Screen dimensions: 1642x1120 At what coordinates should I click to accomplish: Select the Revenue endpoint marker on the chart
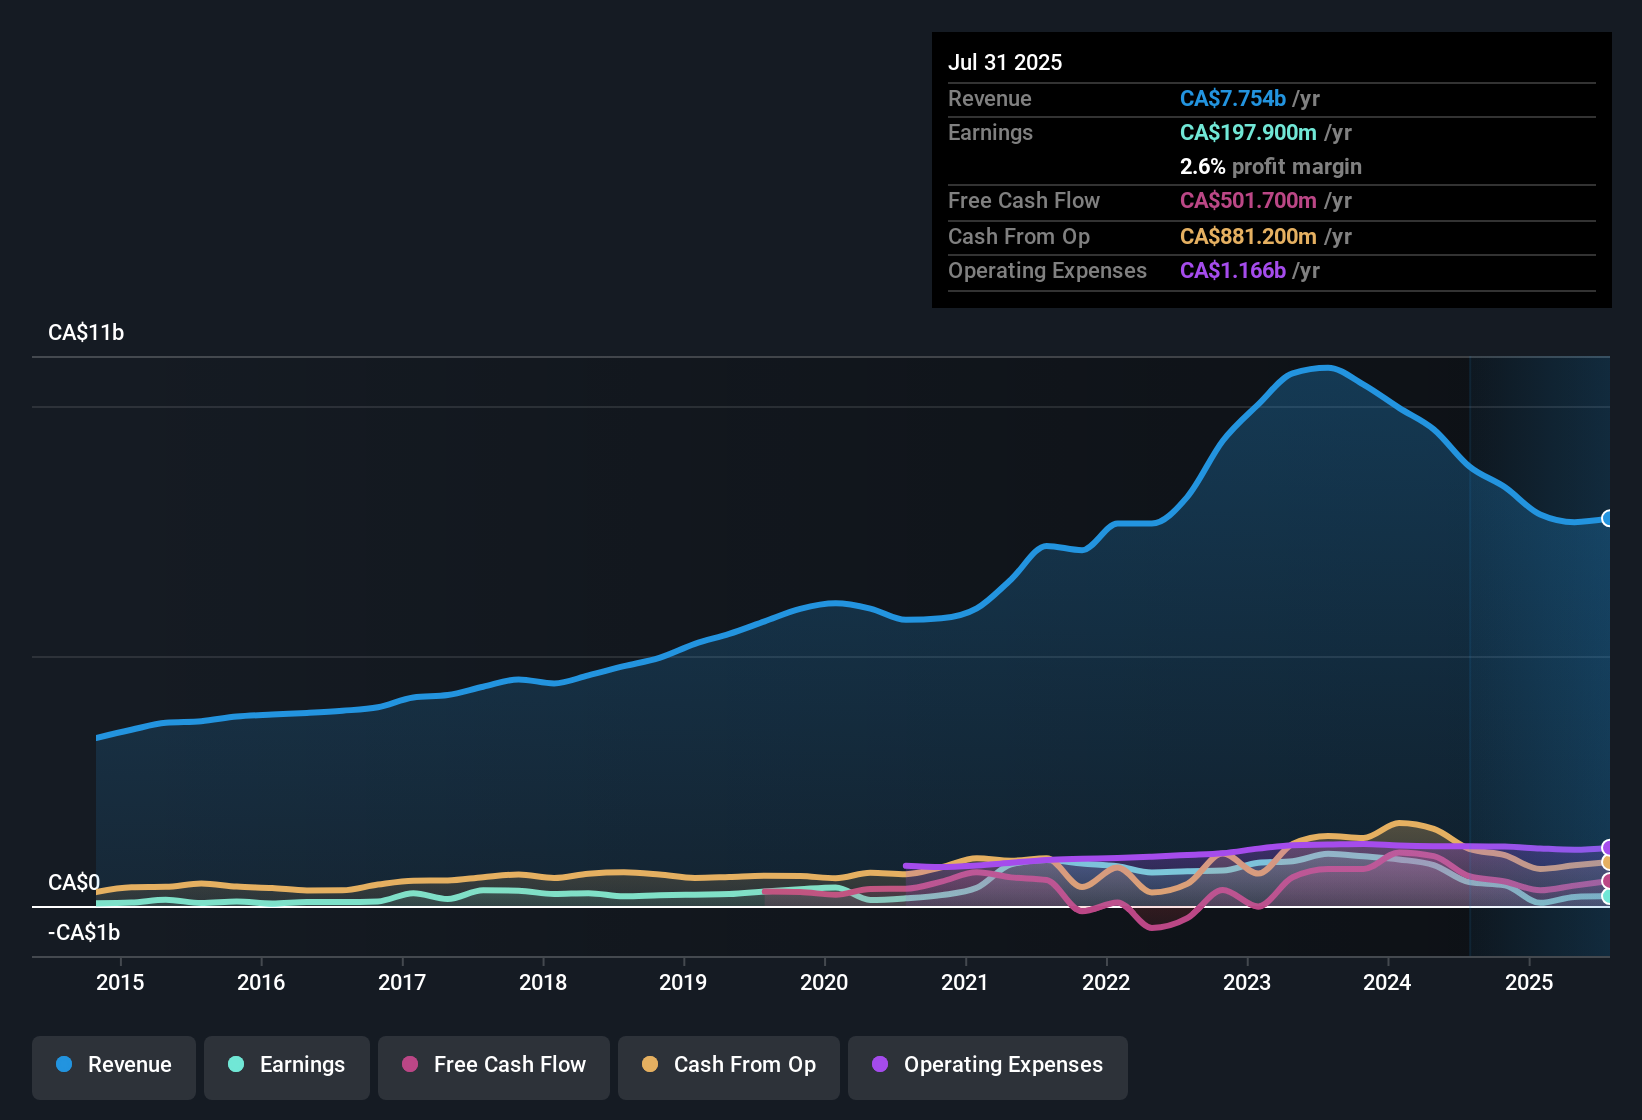(x=1608, y=518)
